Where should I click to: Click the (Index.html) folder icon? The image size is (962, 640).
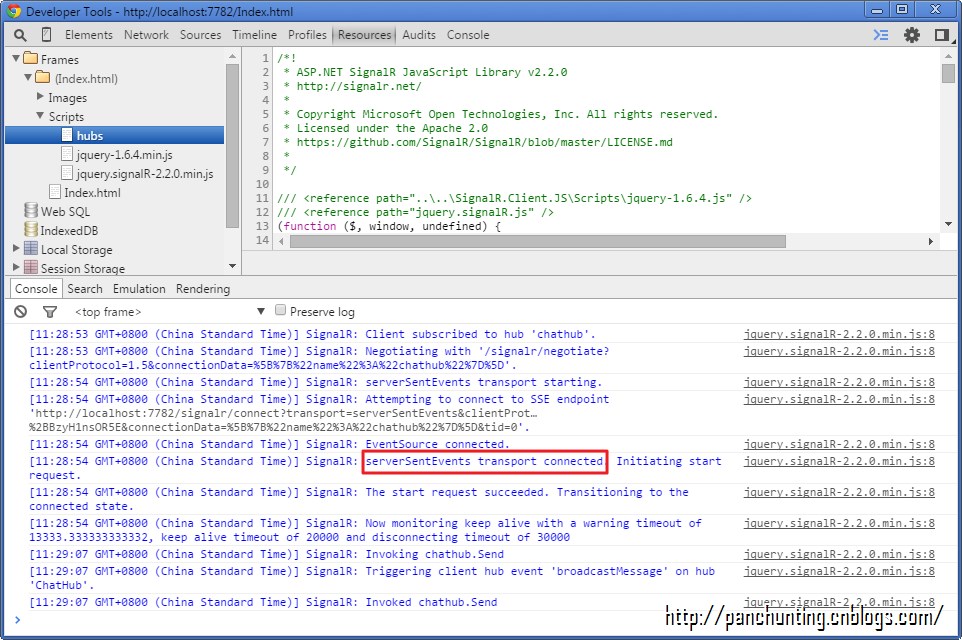[x=43, y=78]
